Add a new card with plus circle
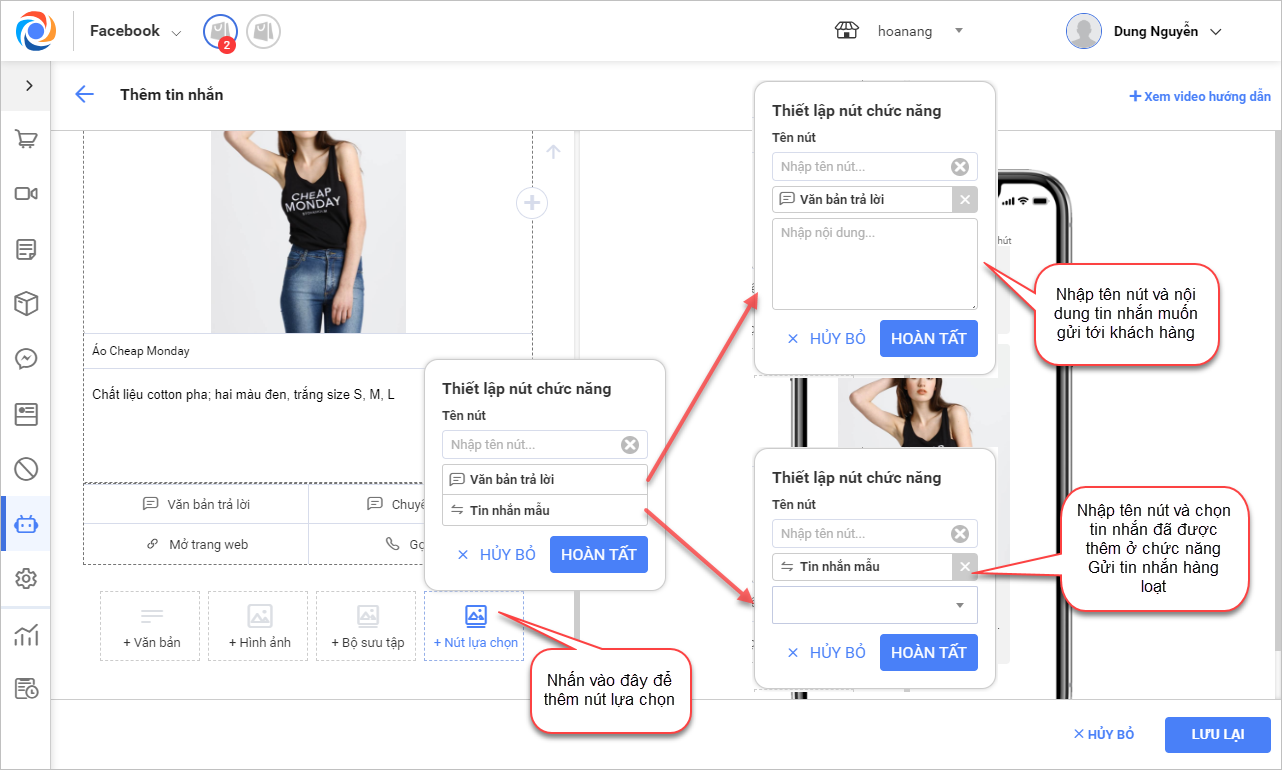This screenshot has width=1282, height=770. coord(532,203)
